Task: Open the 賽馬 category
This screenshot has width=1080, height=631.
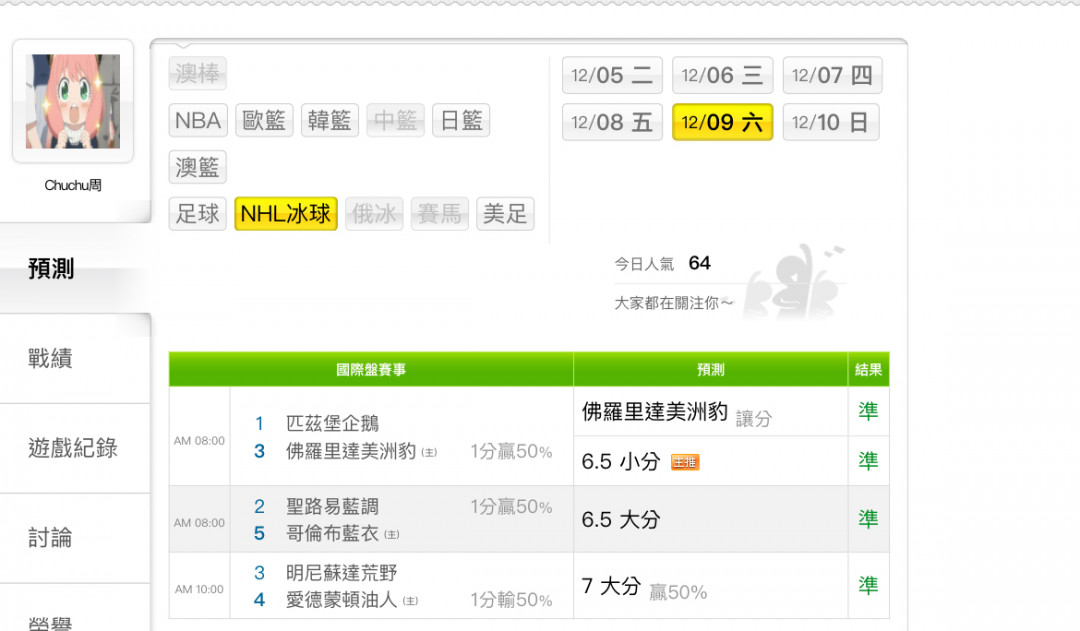Action: pos(439,214)
